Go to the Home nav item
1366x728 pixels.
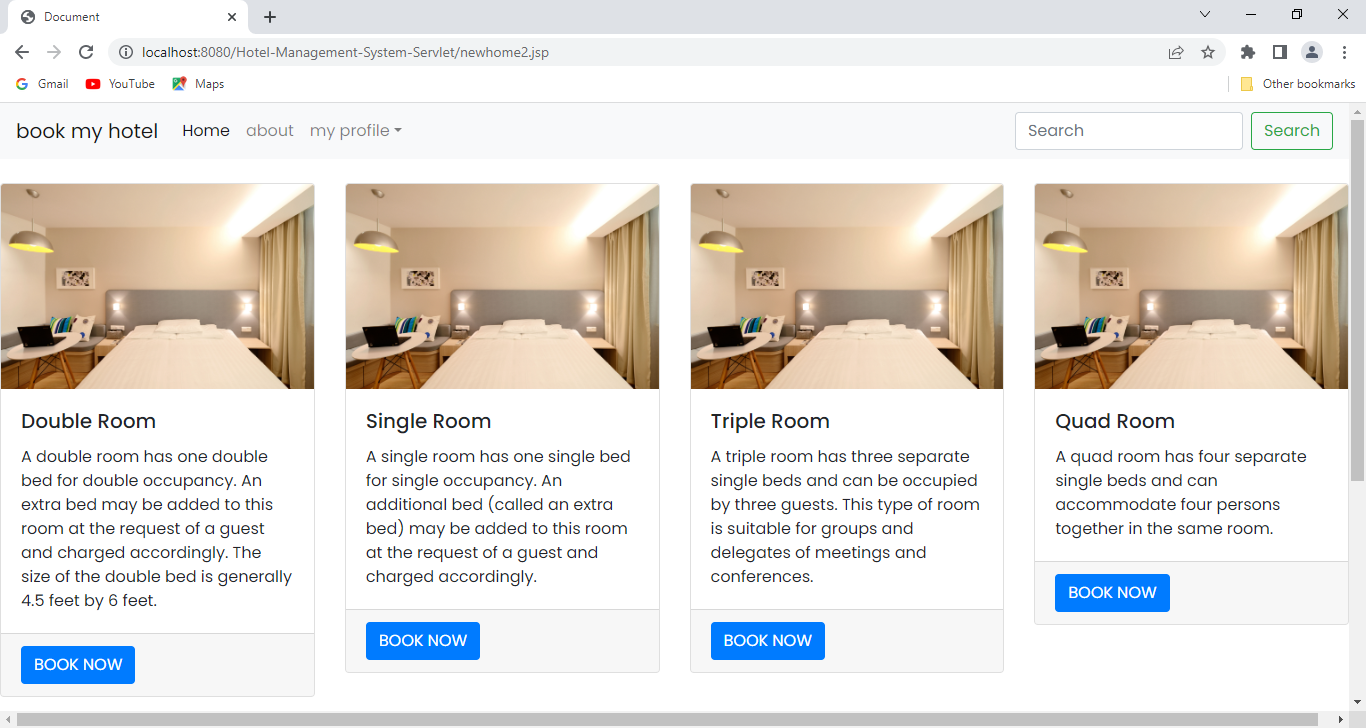206,131
